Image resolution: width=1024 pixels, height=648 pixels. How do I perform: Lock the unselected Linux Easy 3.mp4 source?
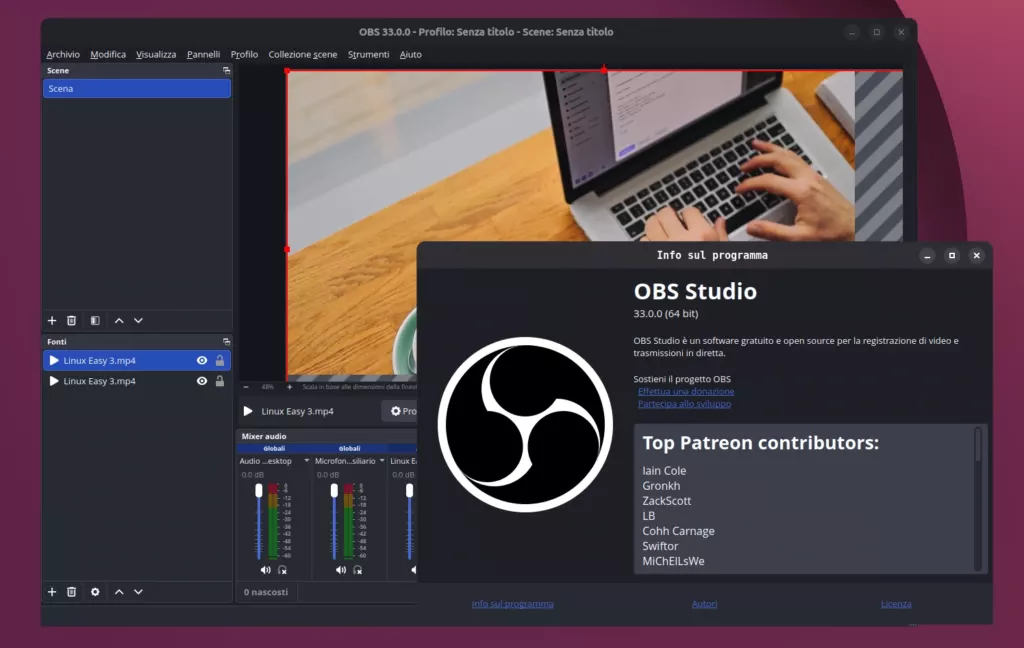click(x=220, y=381)
